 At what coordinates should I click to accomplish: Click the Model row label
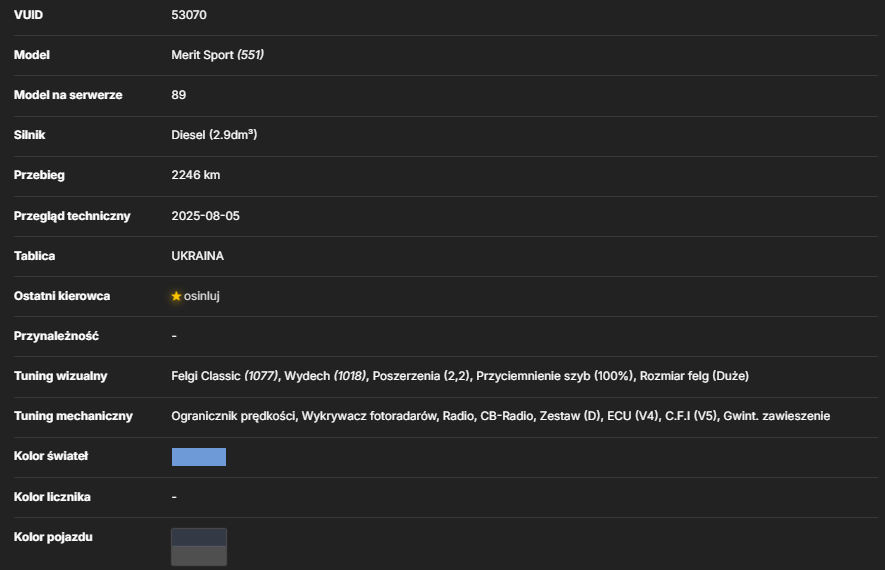point(32,55)
